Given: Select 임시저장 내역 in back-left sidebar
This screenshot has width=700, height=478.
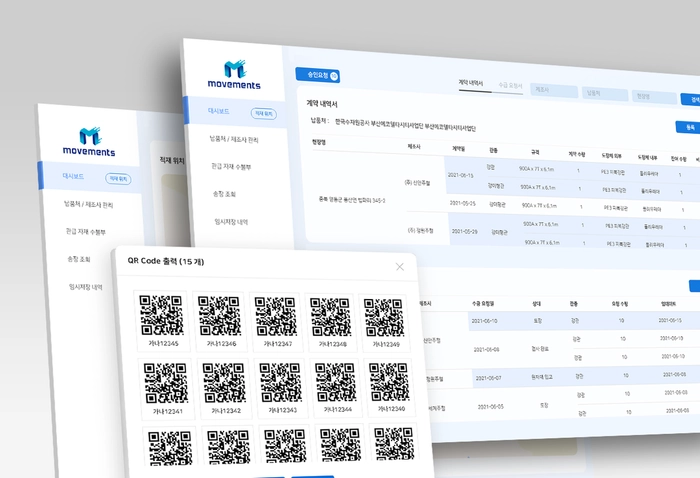Looking at the screenshot, I should pos(85,287).
